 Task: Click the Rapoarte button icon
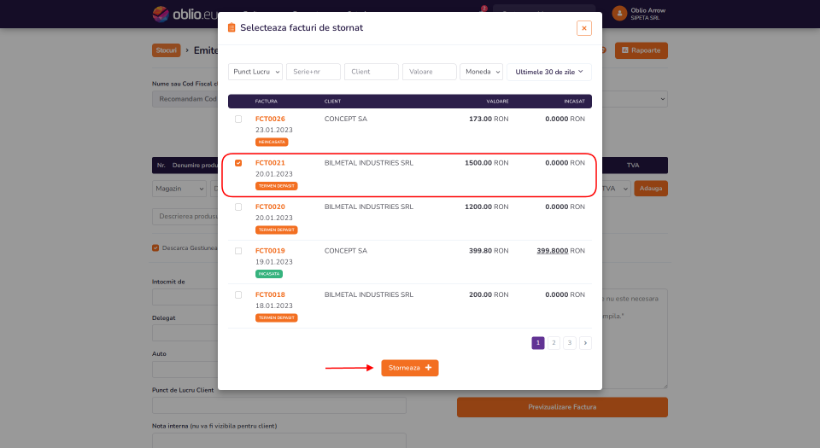[x=624, y=51]
